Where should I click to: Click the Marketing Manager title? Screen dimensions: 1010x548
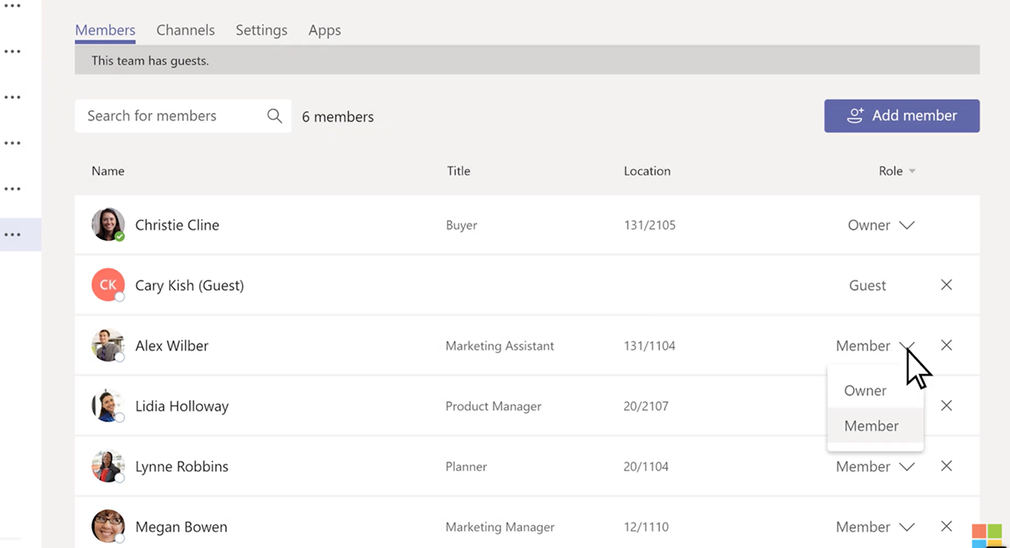(x=500, y=527)
